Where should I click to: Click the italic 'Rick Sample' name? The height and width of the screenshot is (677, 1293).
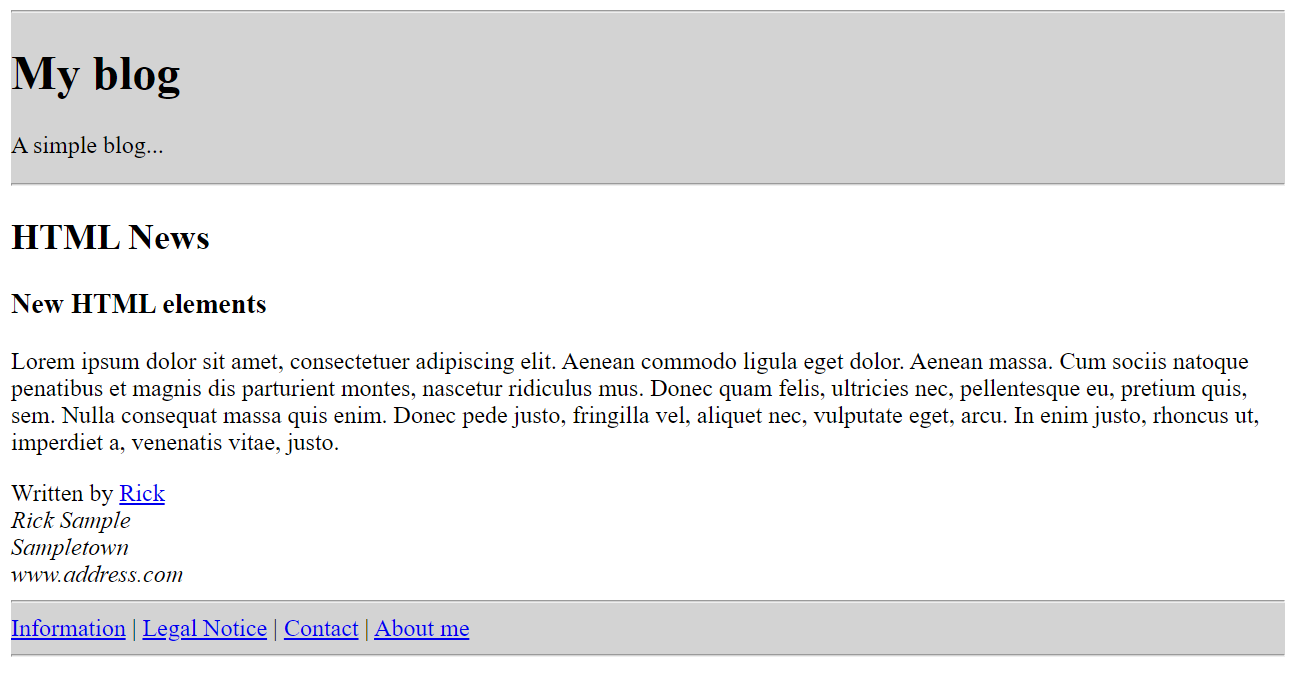tap(71, 521)
